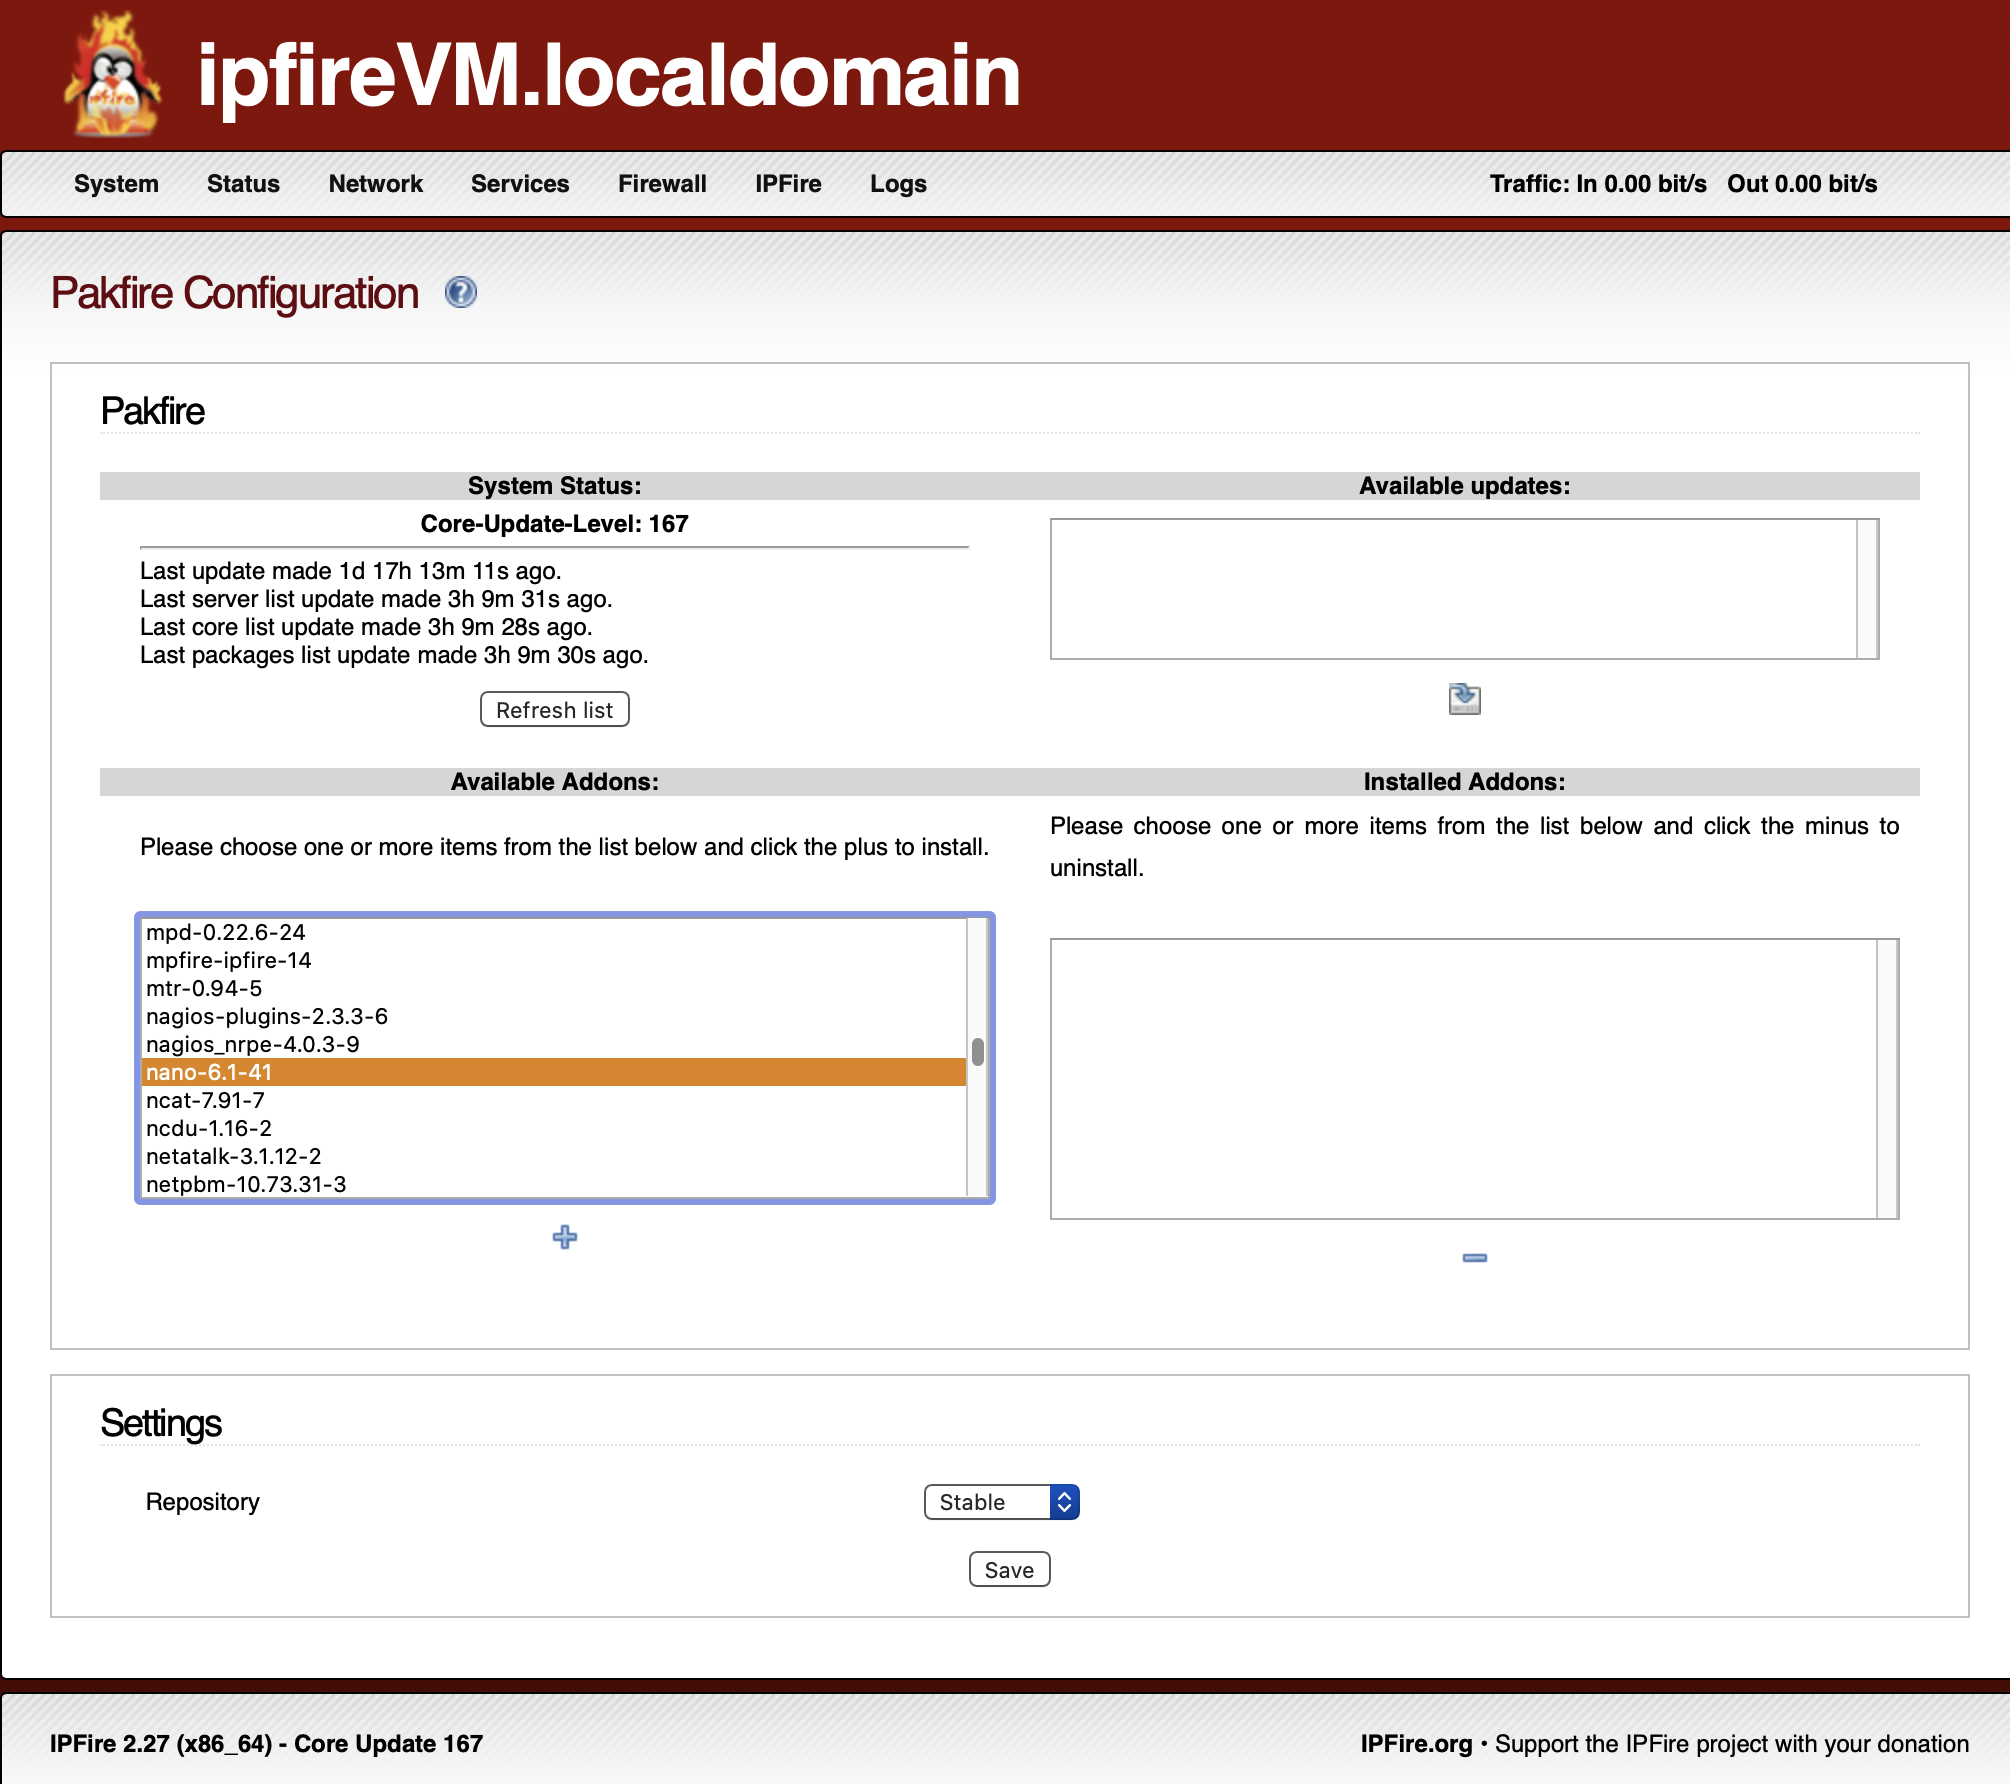
Task: Select nagios_nrpe-4.0.3-9 addon
Action: tap(554, 1044)
